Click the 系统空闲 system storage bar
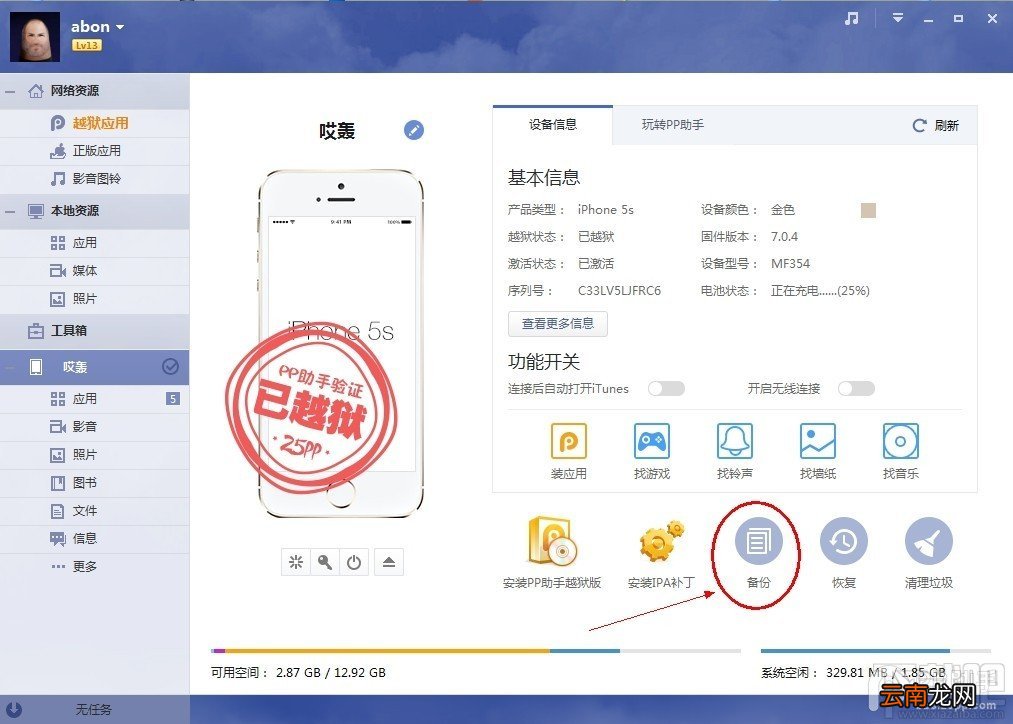 (x=875, y=650)
